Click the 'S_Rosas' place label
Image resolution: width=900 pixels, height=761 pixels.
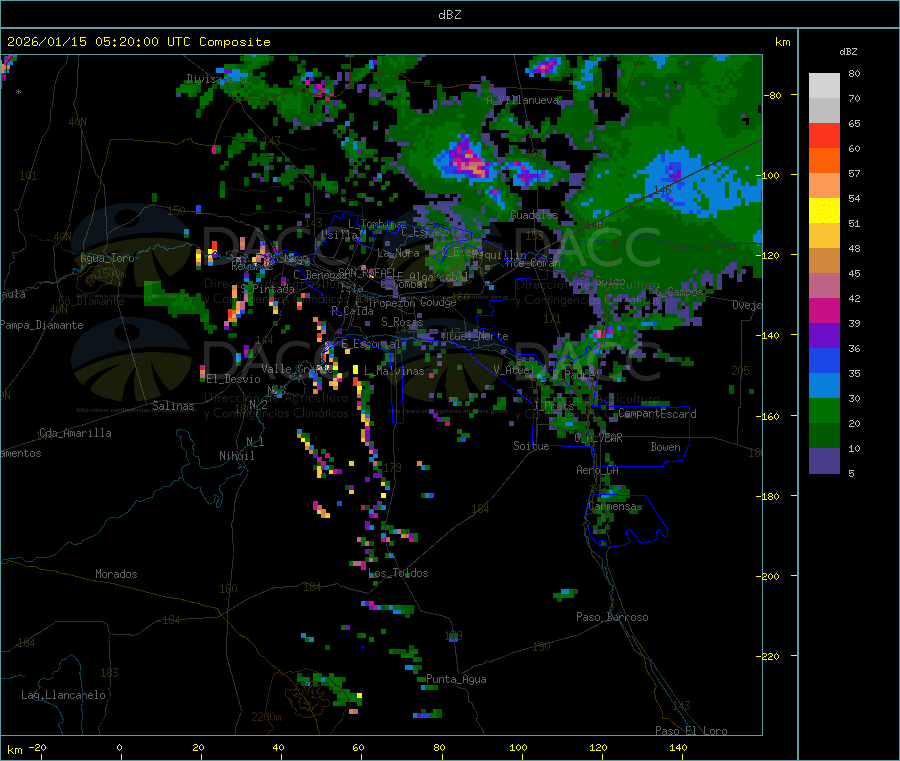point(402,322)
